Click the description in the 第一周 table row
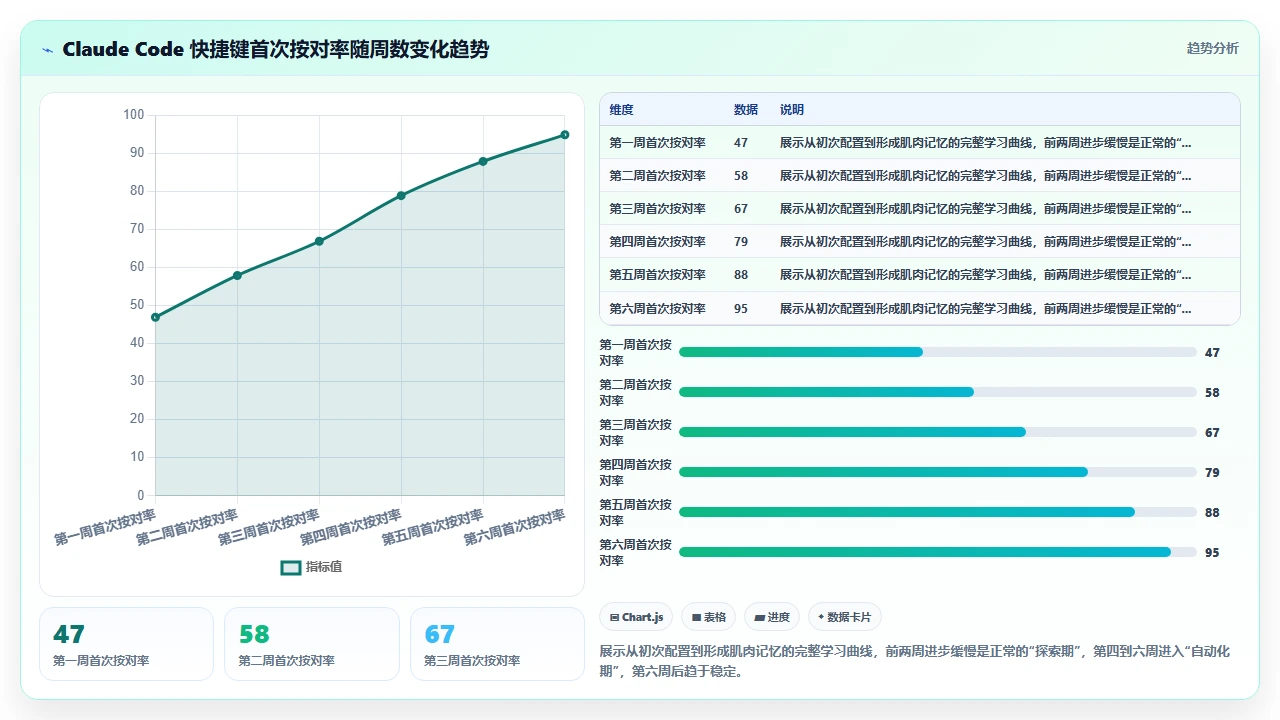This screenshot has height=720, width=1280. point(986,143)
